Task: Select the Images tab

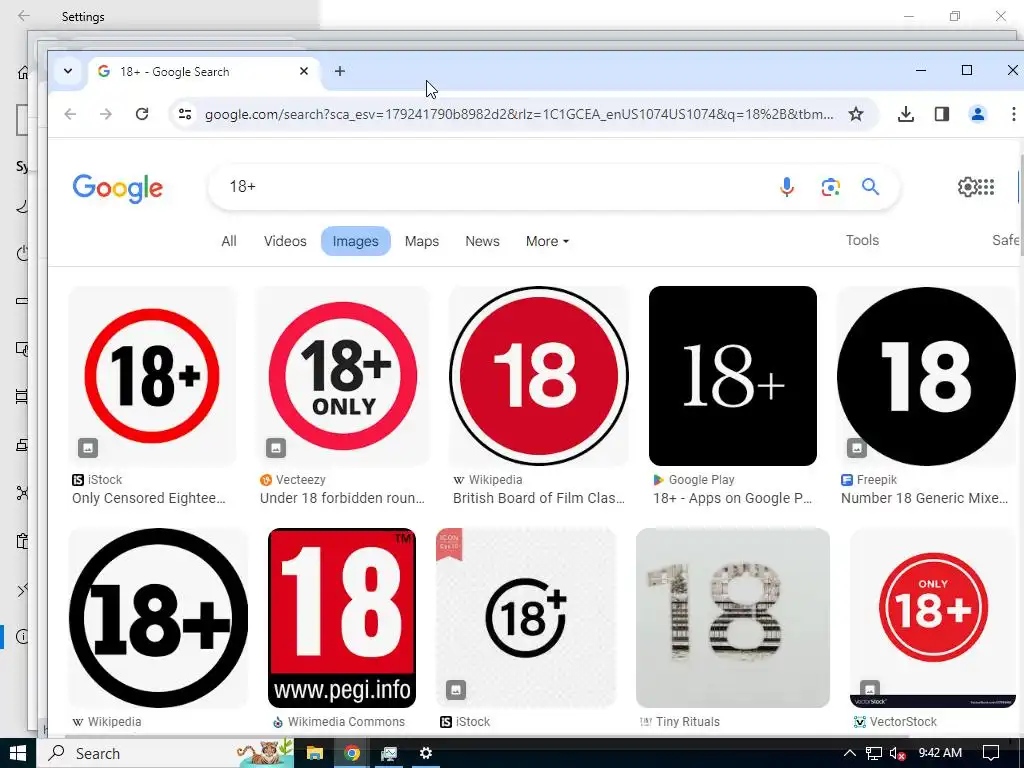Action: 355,241
